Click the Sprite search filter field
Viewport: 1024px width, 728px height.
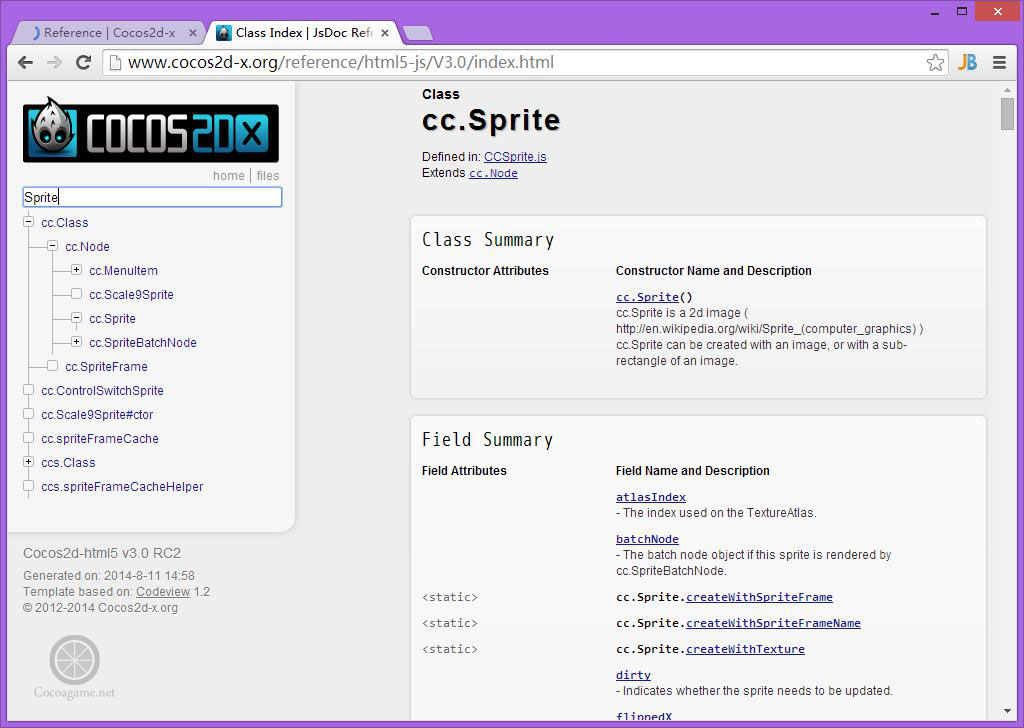point(152,197)
